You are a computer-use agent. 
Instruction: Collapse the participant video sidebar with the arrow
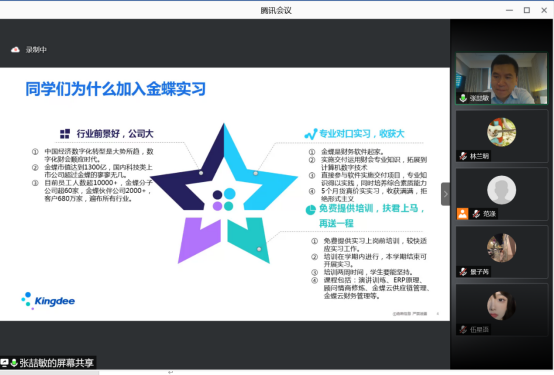click(x=446, y=194)
